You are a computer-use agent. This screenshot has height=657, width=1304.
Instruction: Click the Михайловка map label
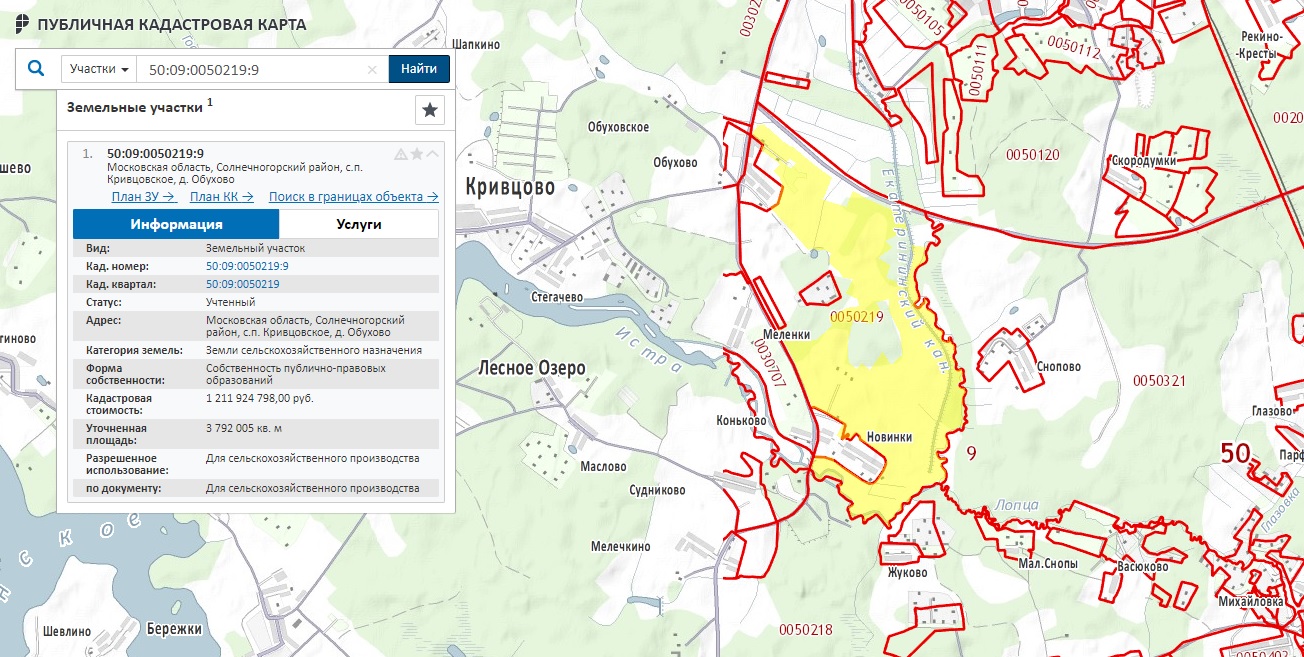click(x=1250, y=602)
